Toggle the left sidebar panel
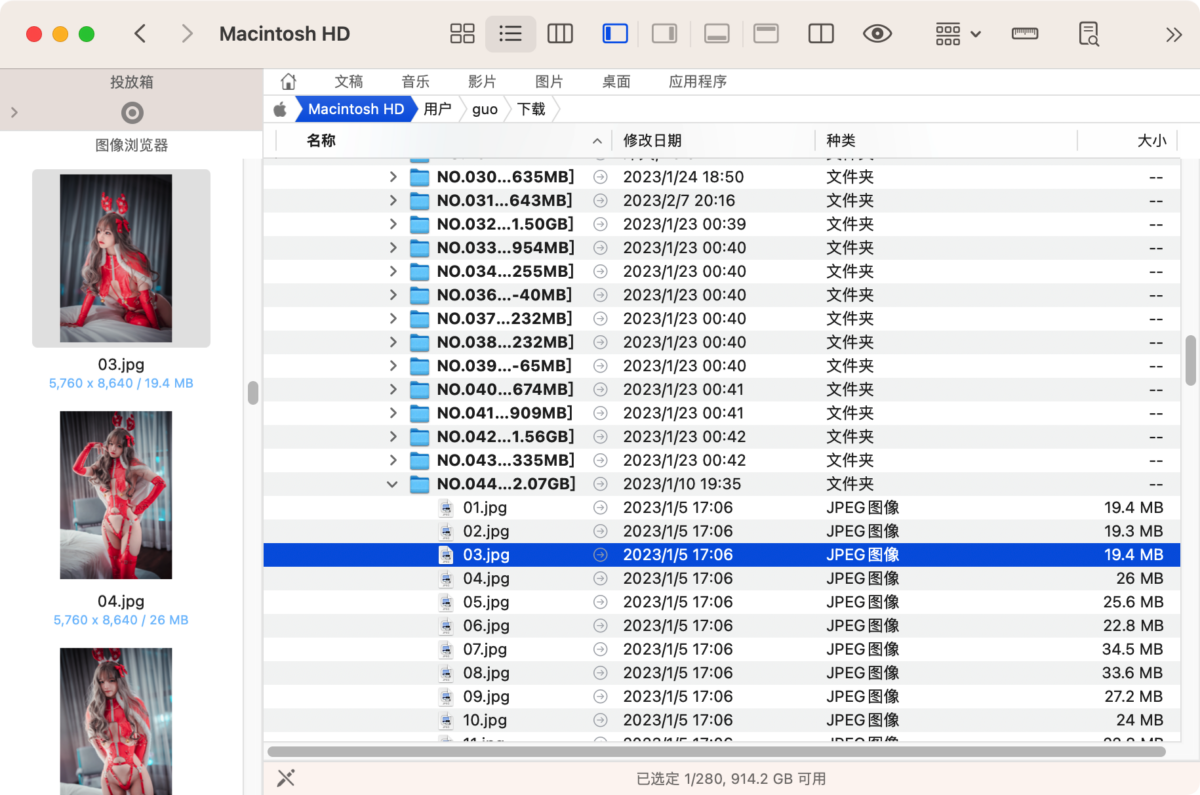 click(615, 34)
